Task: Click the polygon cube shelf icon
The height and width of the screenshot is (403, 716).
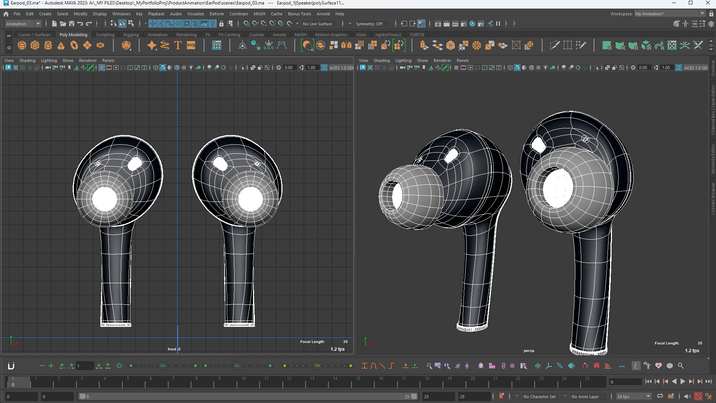Action: [35, 45]
